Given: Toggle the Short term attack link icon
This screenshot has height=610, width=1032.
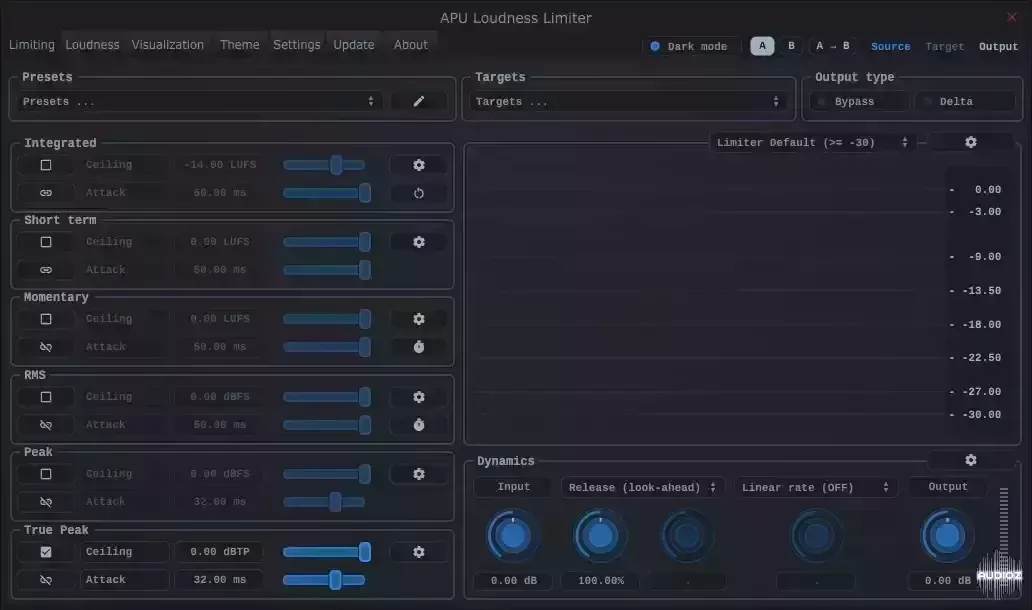Looking at the screenshot, I should 45,270.
